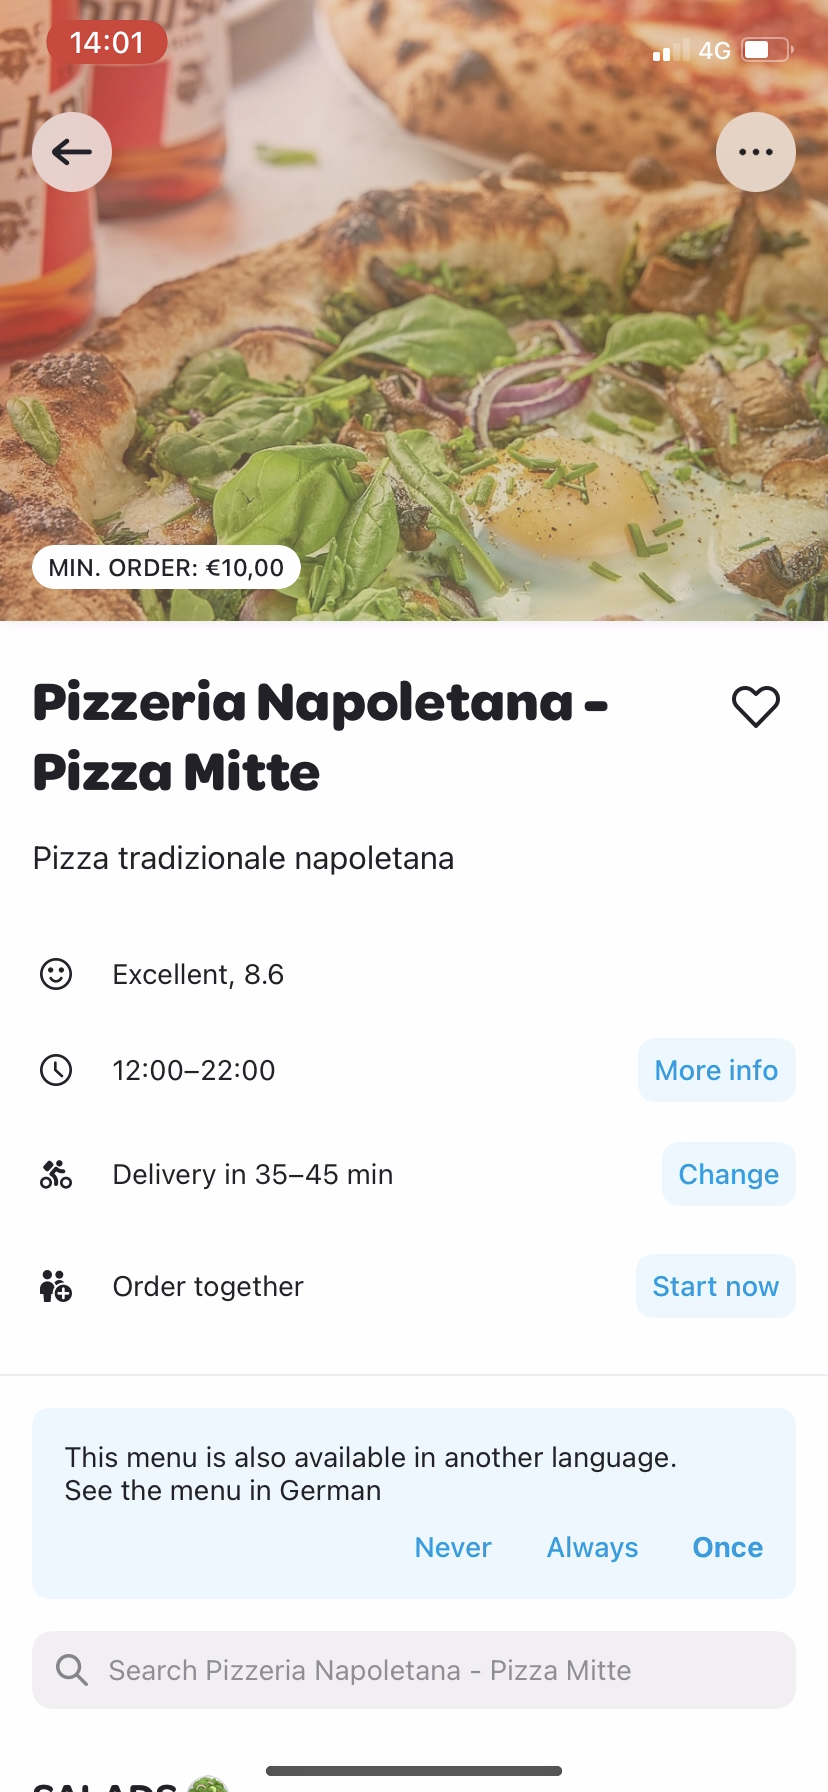Choose Never for German menu
828x1792 pixels.
click(x=453, y=1547)
